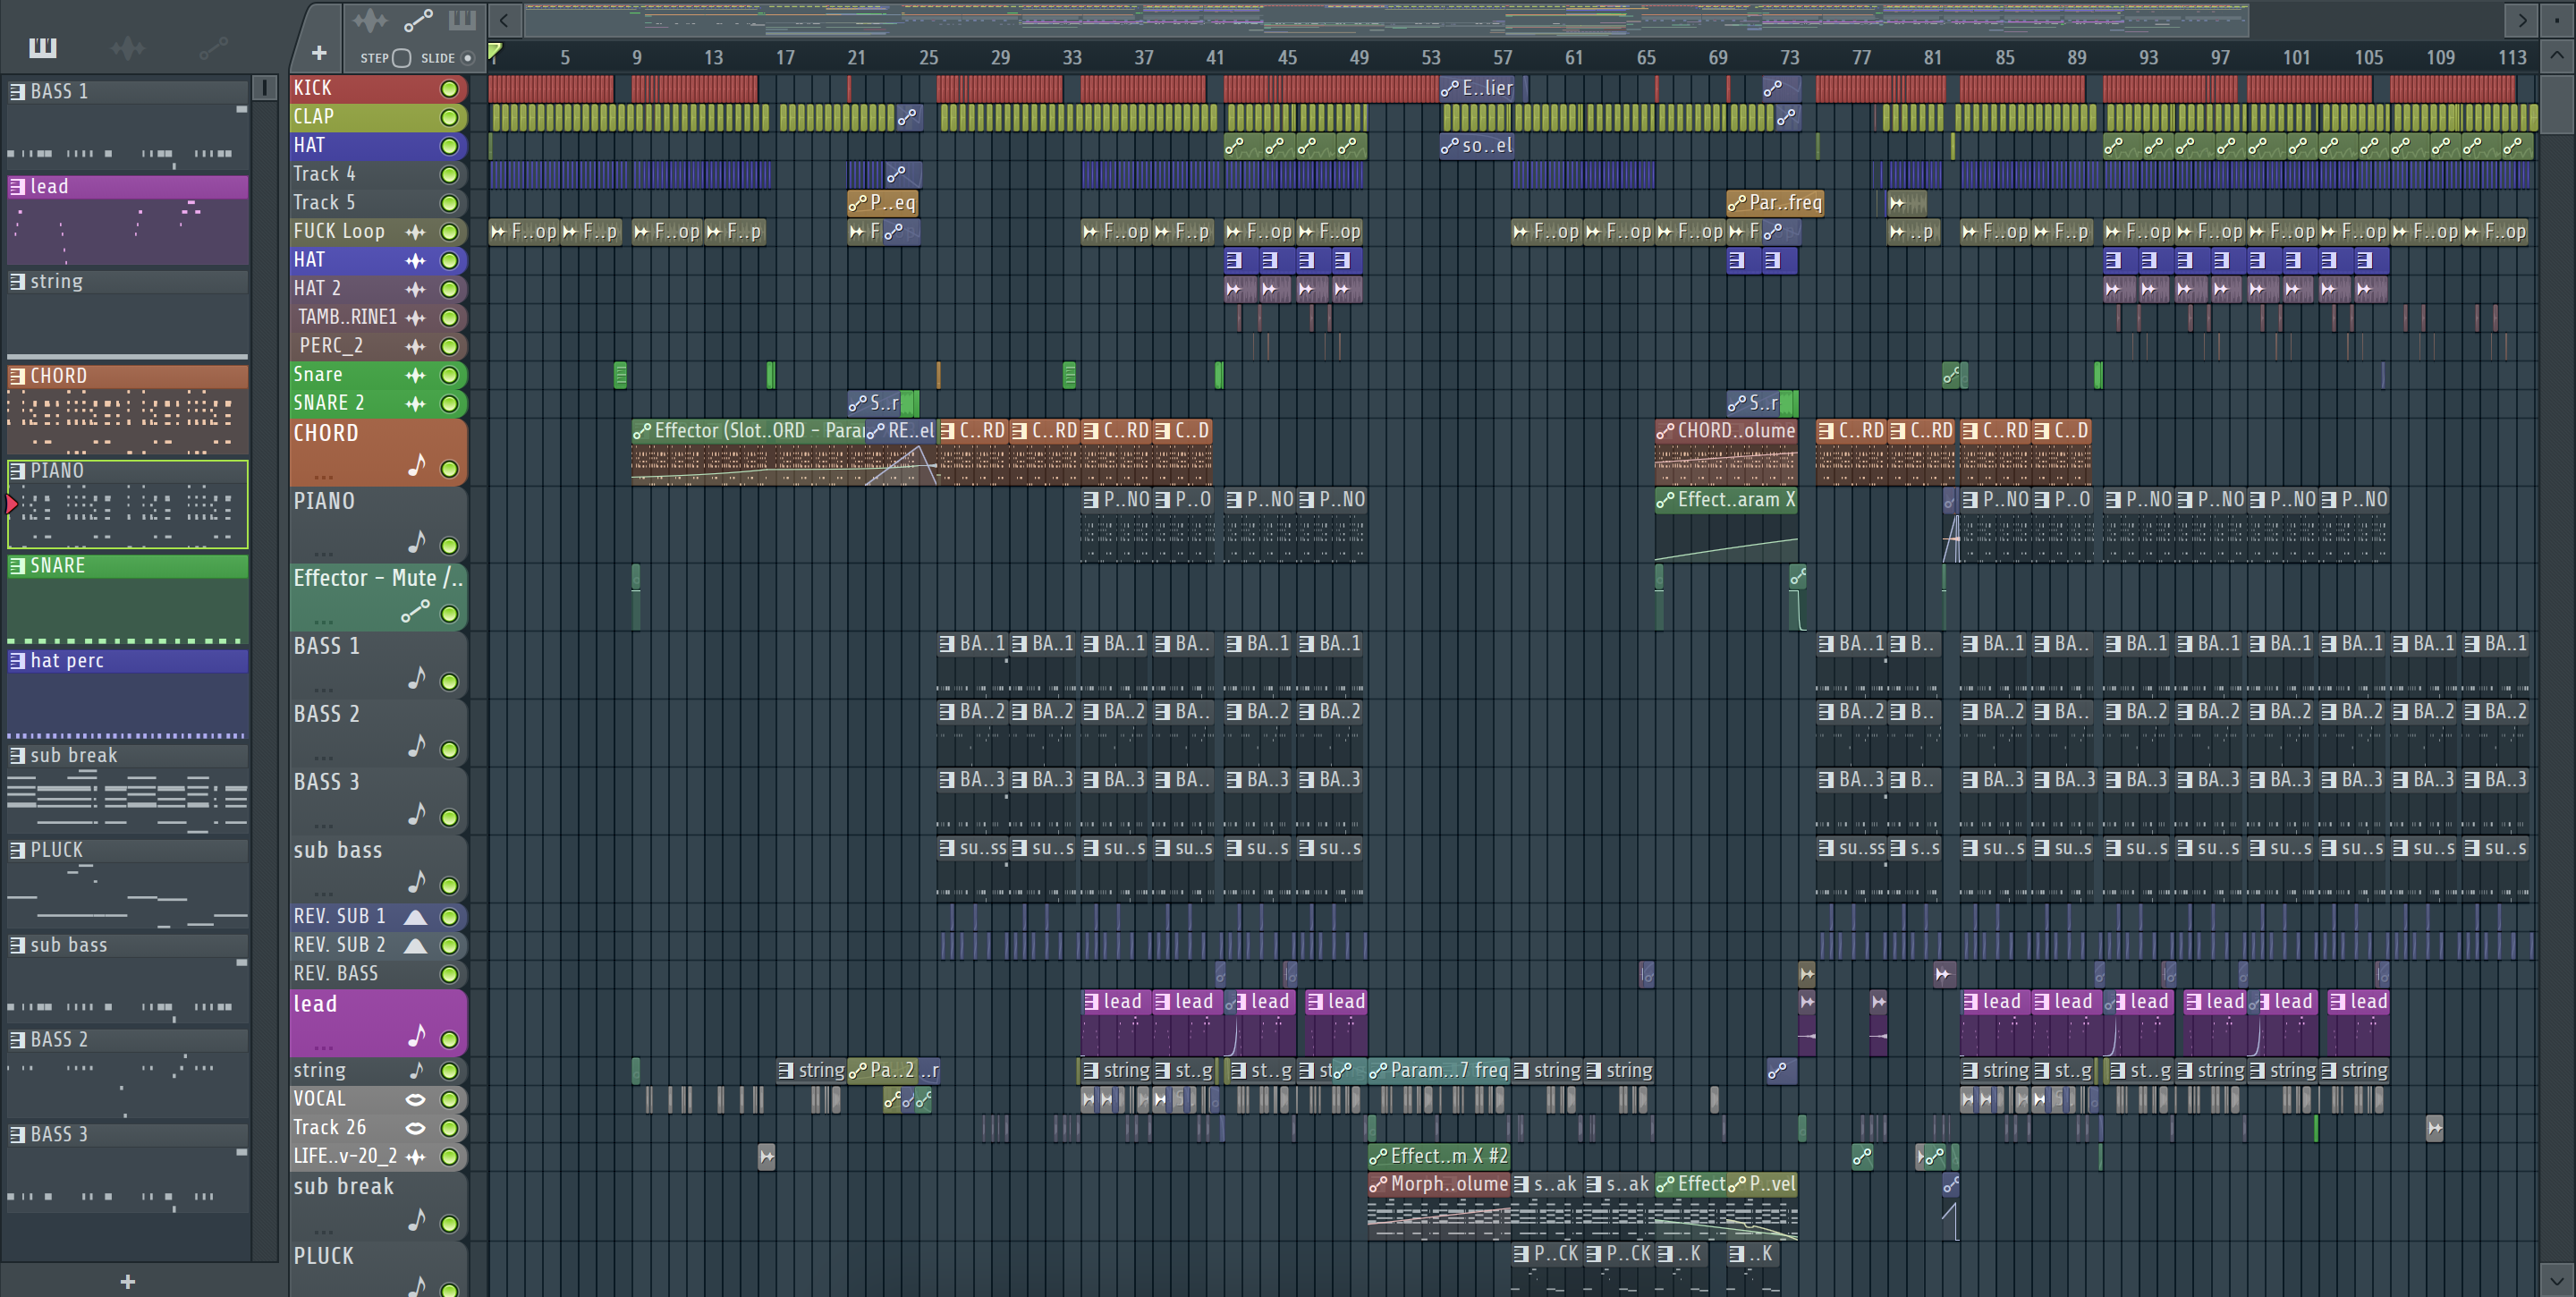Select the Param...7 freq clip on string track
This screenshot has width=2576, height=1297.
pos(1439,1071)
